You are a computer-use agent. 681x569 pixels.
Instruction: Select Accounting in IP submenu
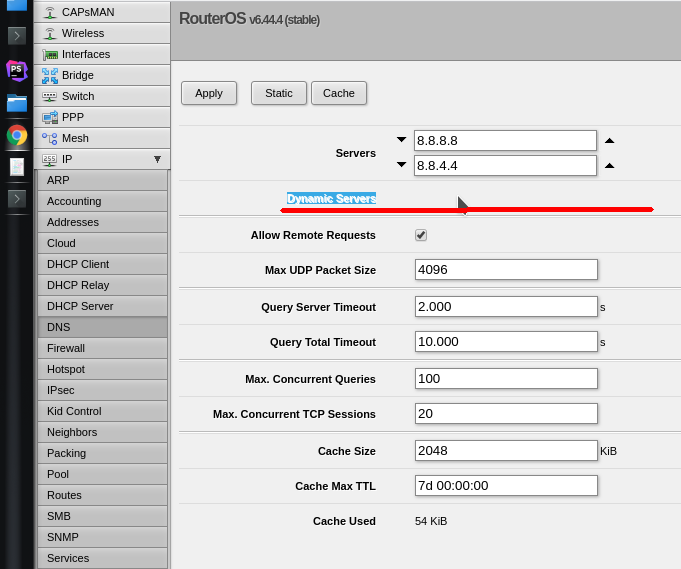pyautogui.click(x=102, y=201)
